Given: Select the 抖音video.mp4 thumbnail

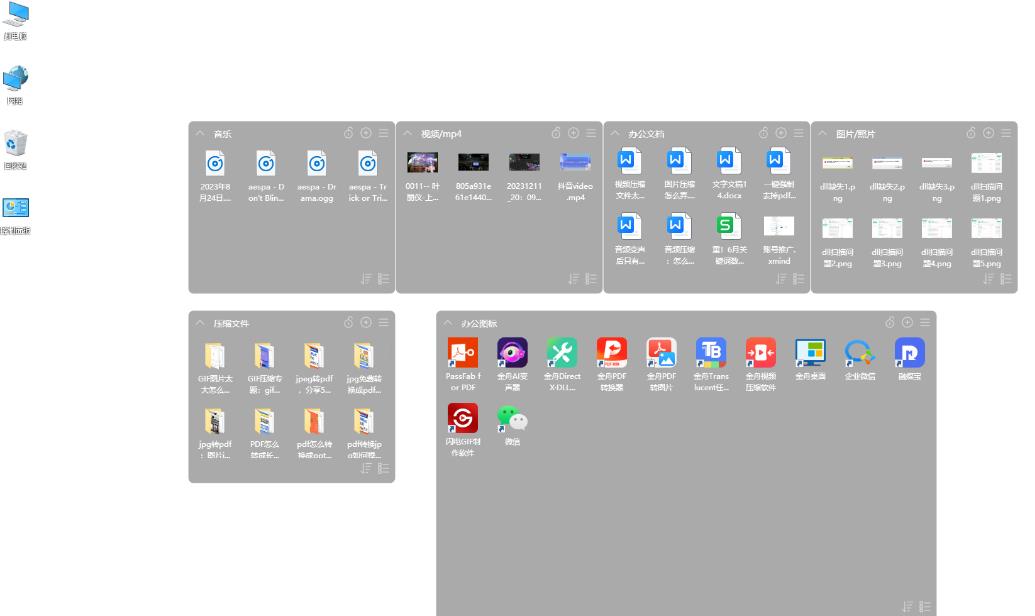Looking at the screenshot, I should pos(575,162).
